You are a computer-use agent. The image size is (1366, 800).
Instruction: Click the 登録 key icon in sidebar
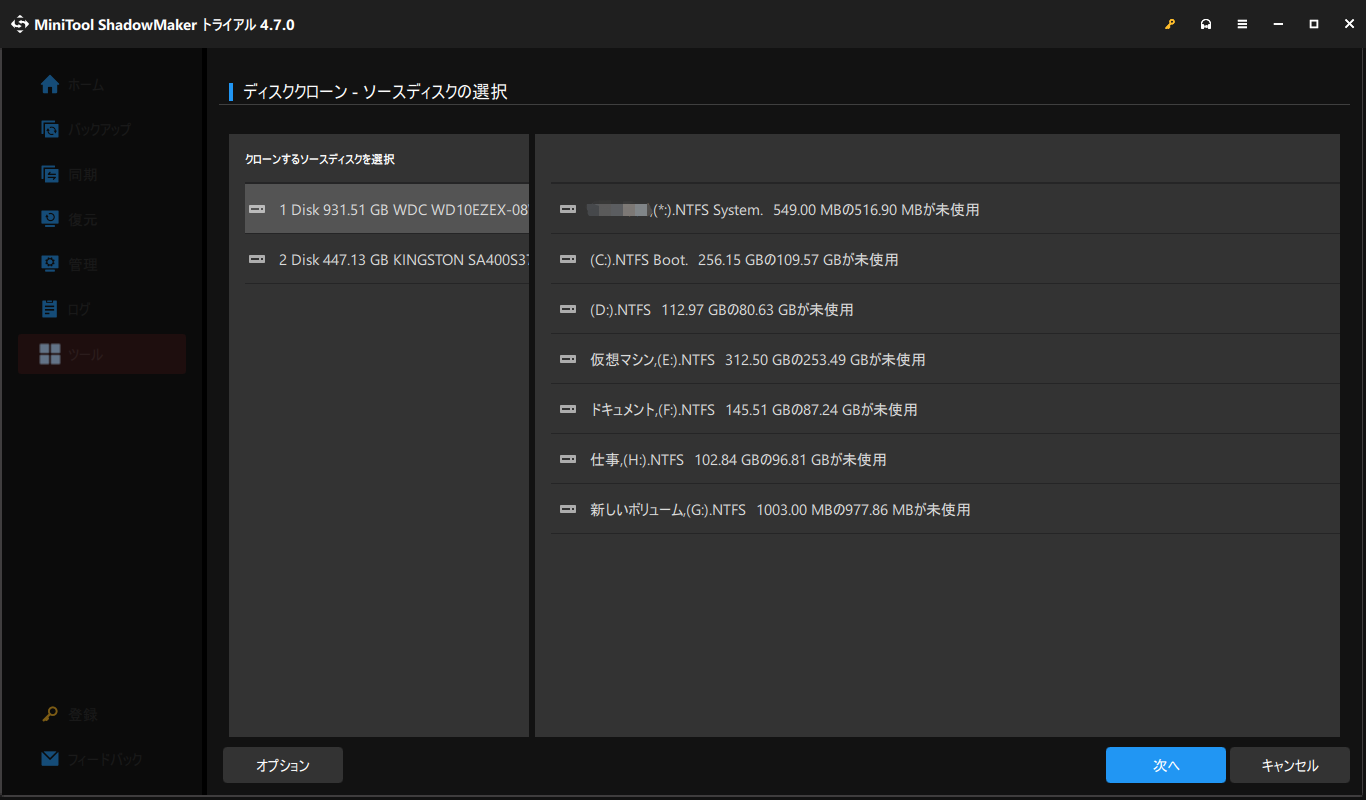pyautogui.click(x=50, y=714)
